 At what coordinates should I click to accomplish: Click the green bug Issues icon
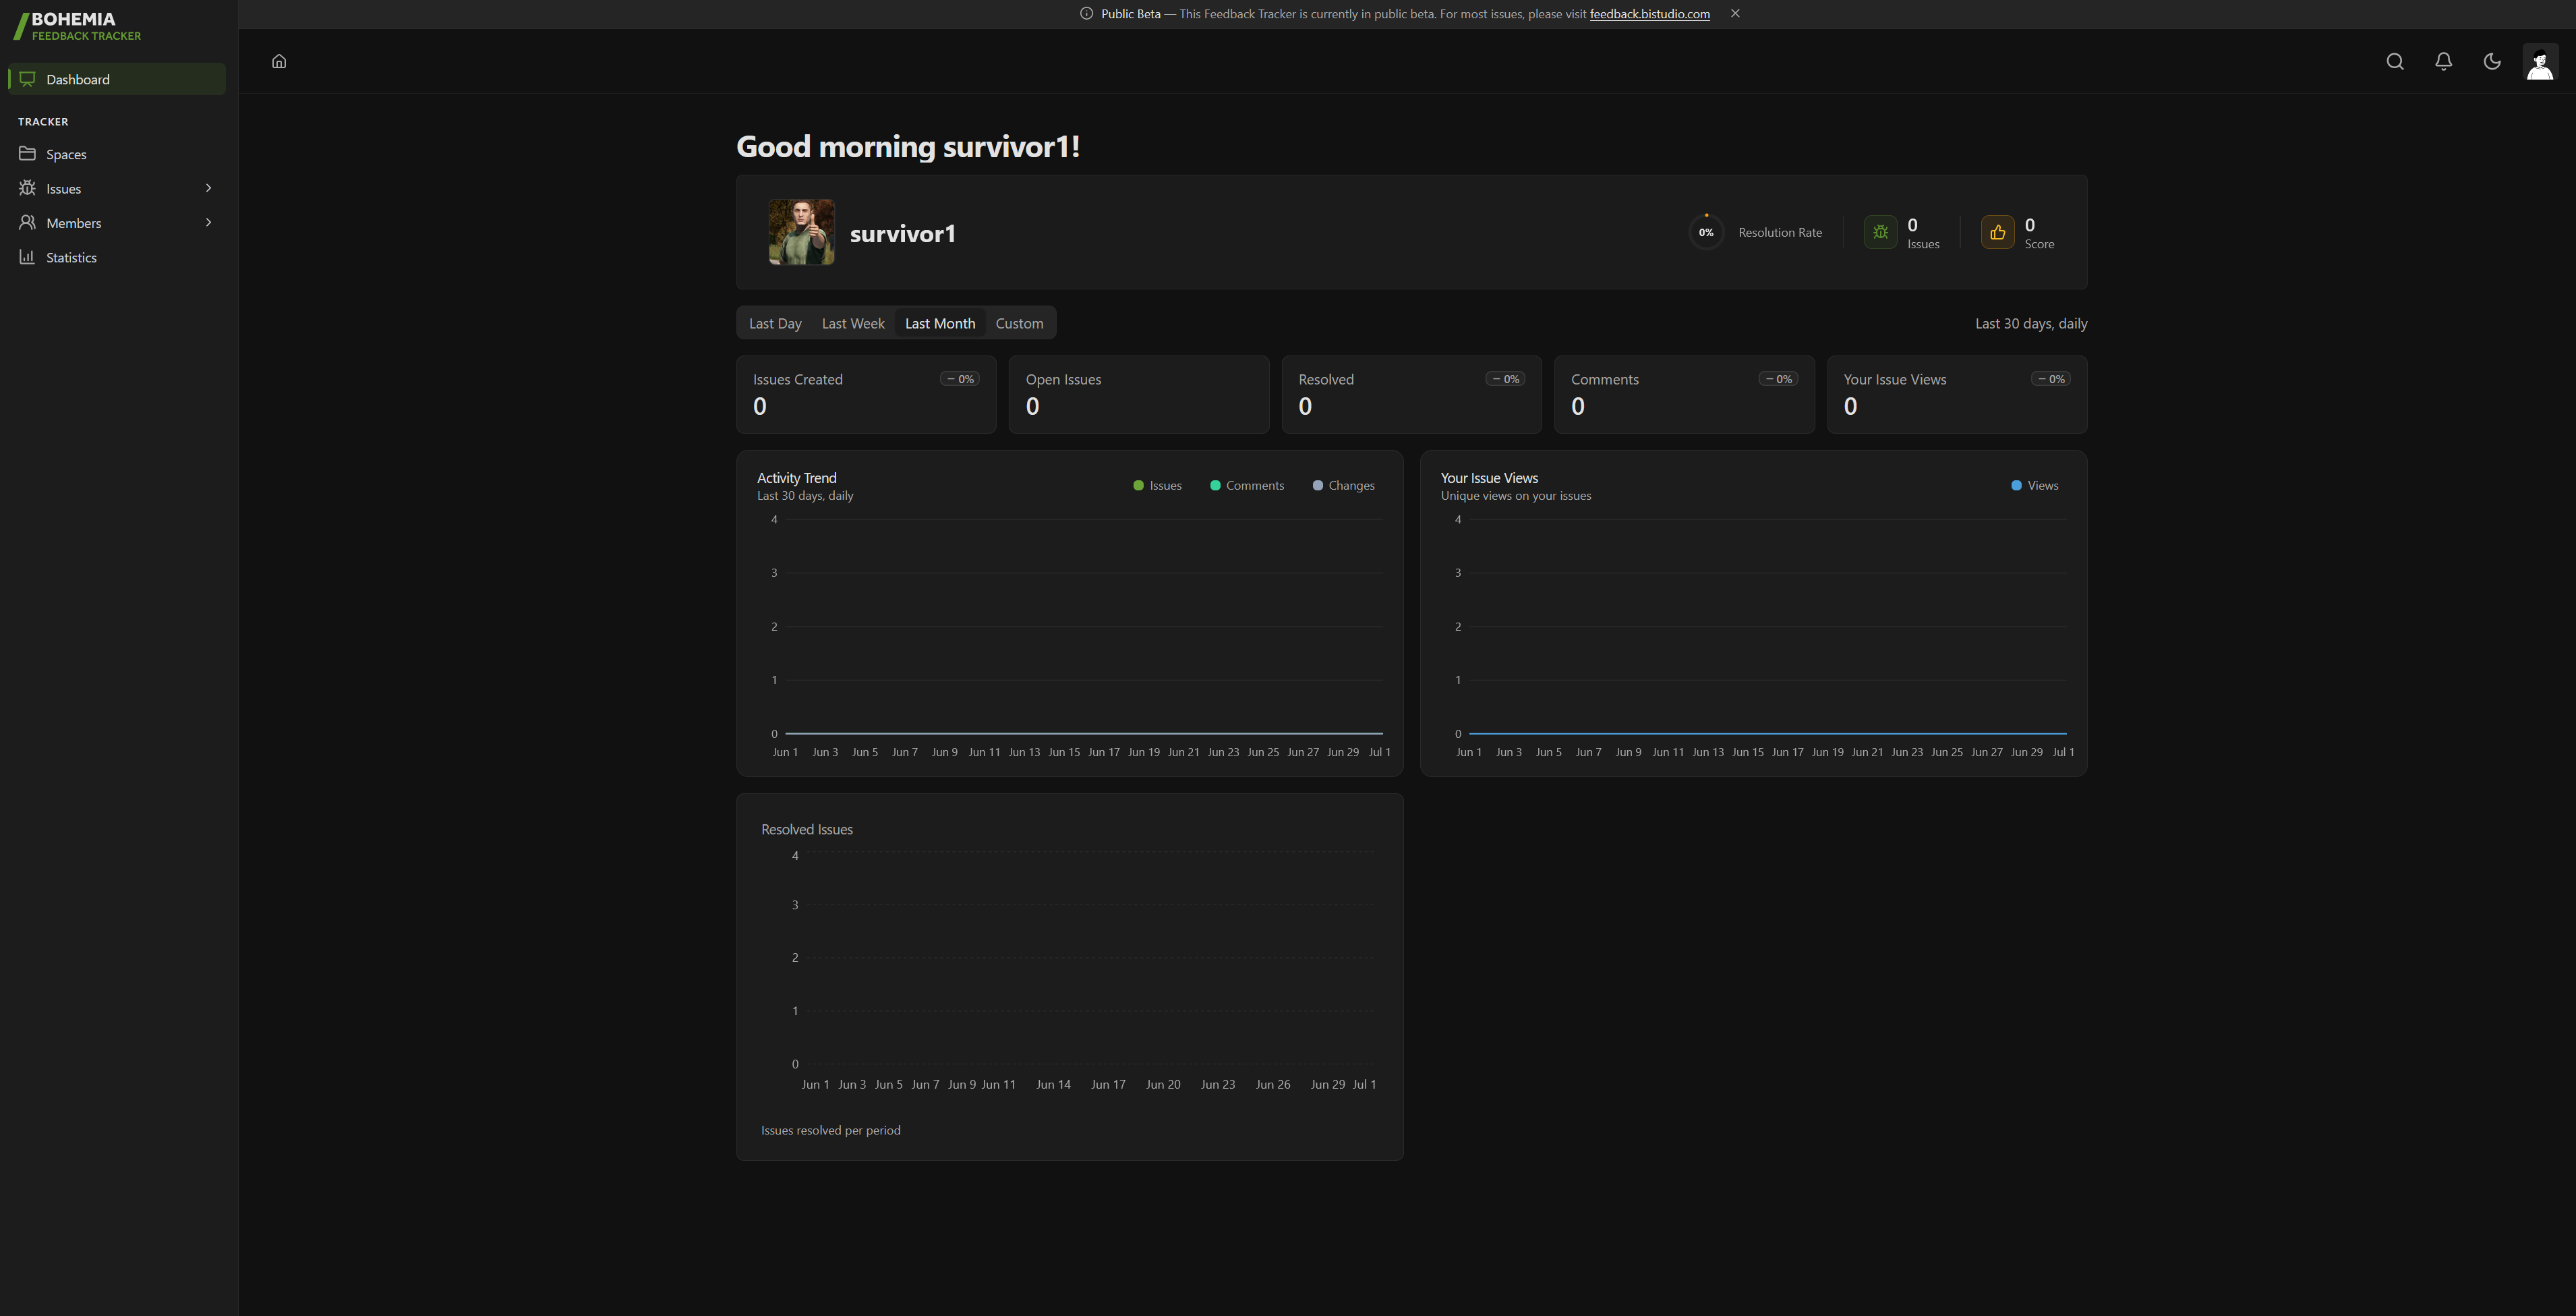click(x=1880, y=233)
